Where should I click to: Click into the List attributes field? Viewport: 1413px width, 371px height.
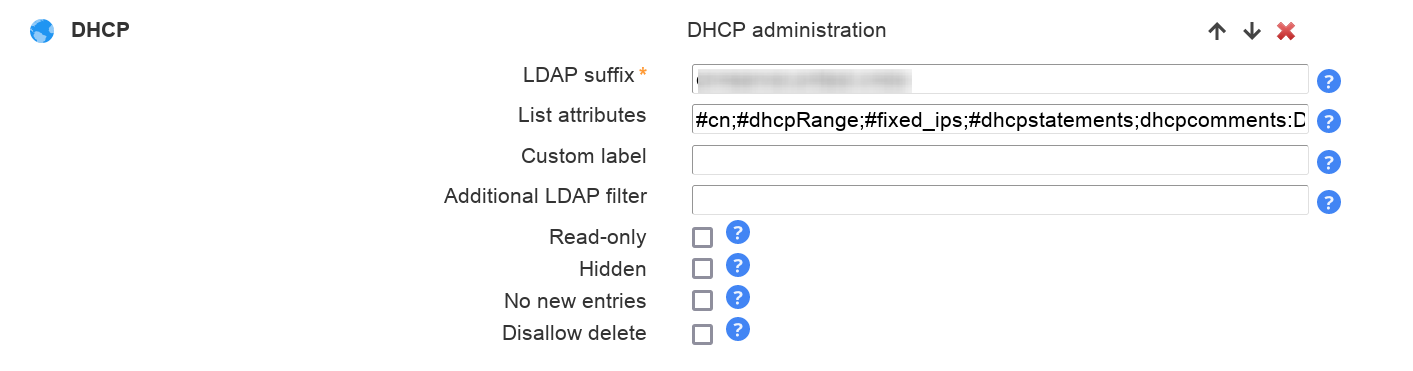1000,120
